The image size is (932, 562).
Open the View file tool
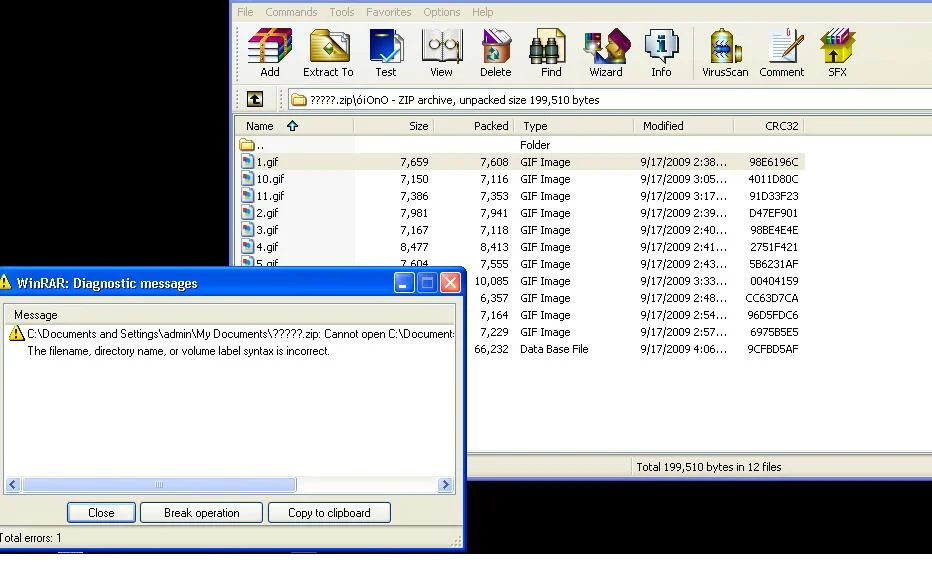(x=441, y=52)
